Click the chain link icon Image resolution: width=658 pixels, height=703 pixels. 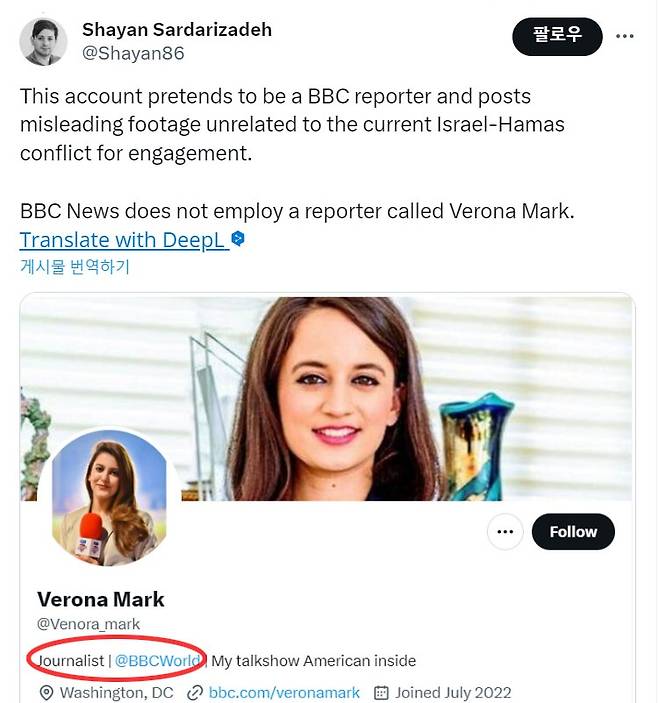[x=195, y=692]
